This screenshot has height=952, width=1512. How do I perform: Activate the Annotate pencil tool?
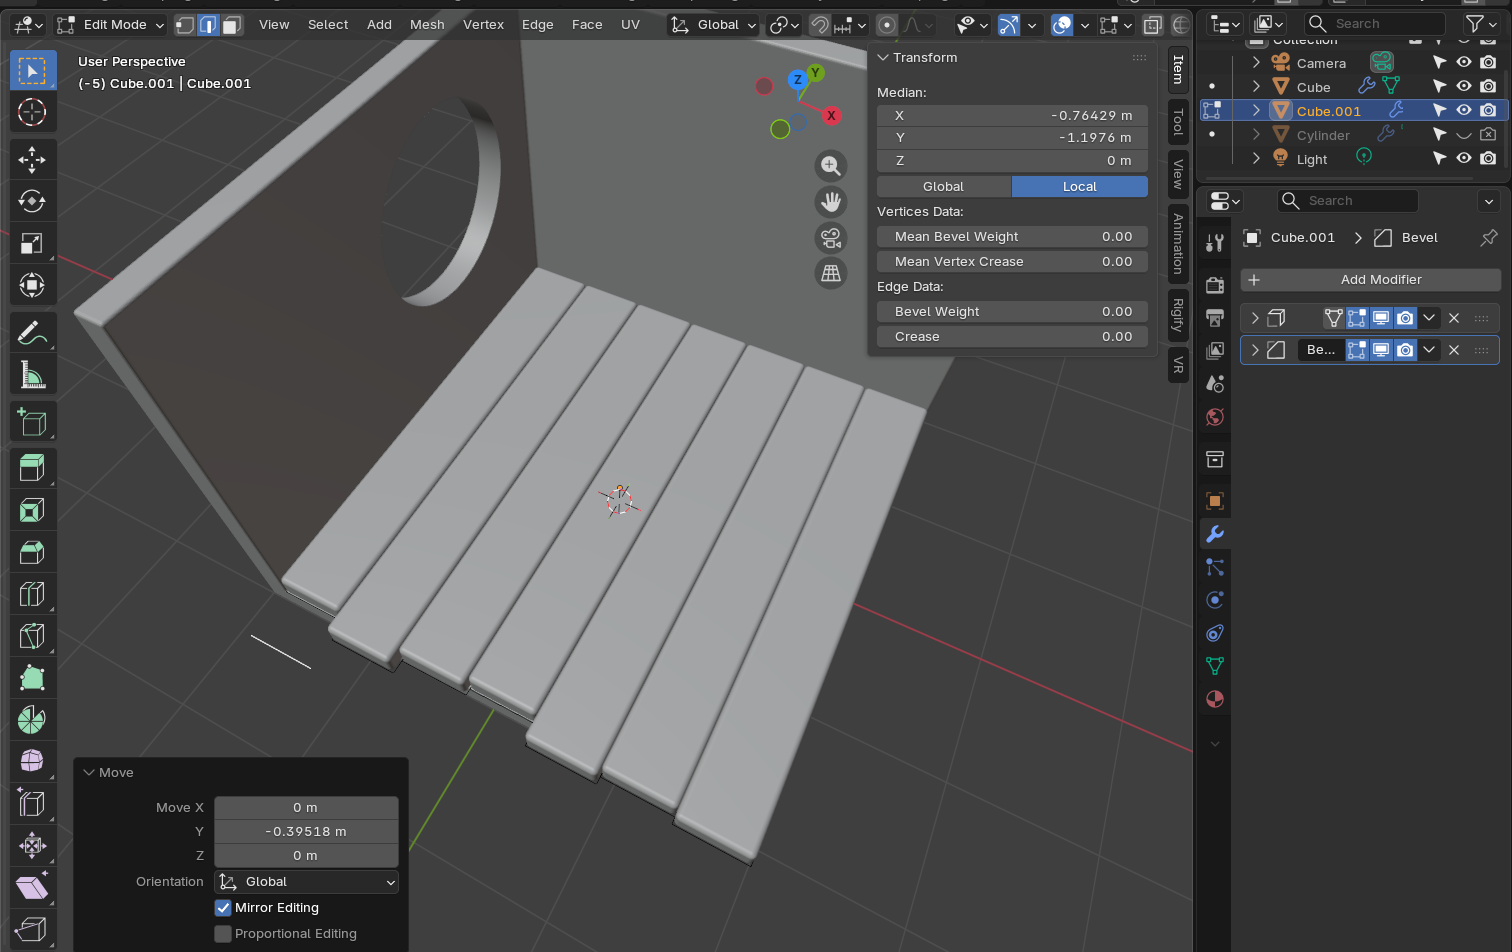32,333
